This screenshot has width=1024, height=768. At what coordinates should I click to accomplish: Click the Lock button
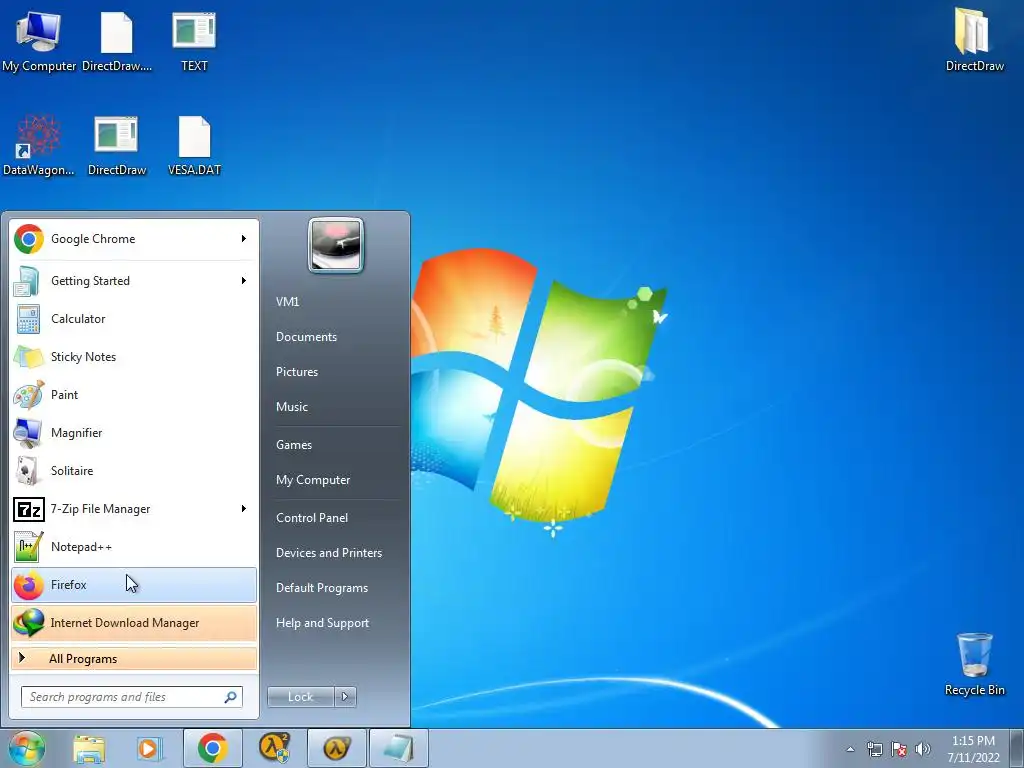click(300, 697)
